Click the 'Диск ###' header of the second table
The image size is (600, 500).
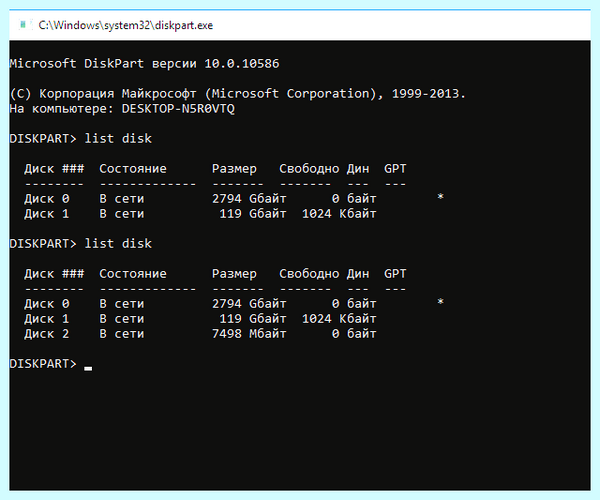(54, 274)
